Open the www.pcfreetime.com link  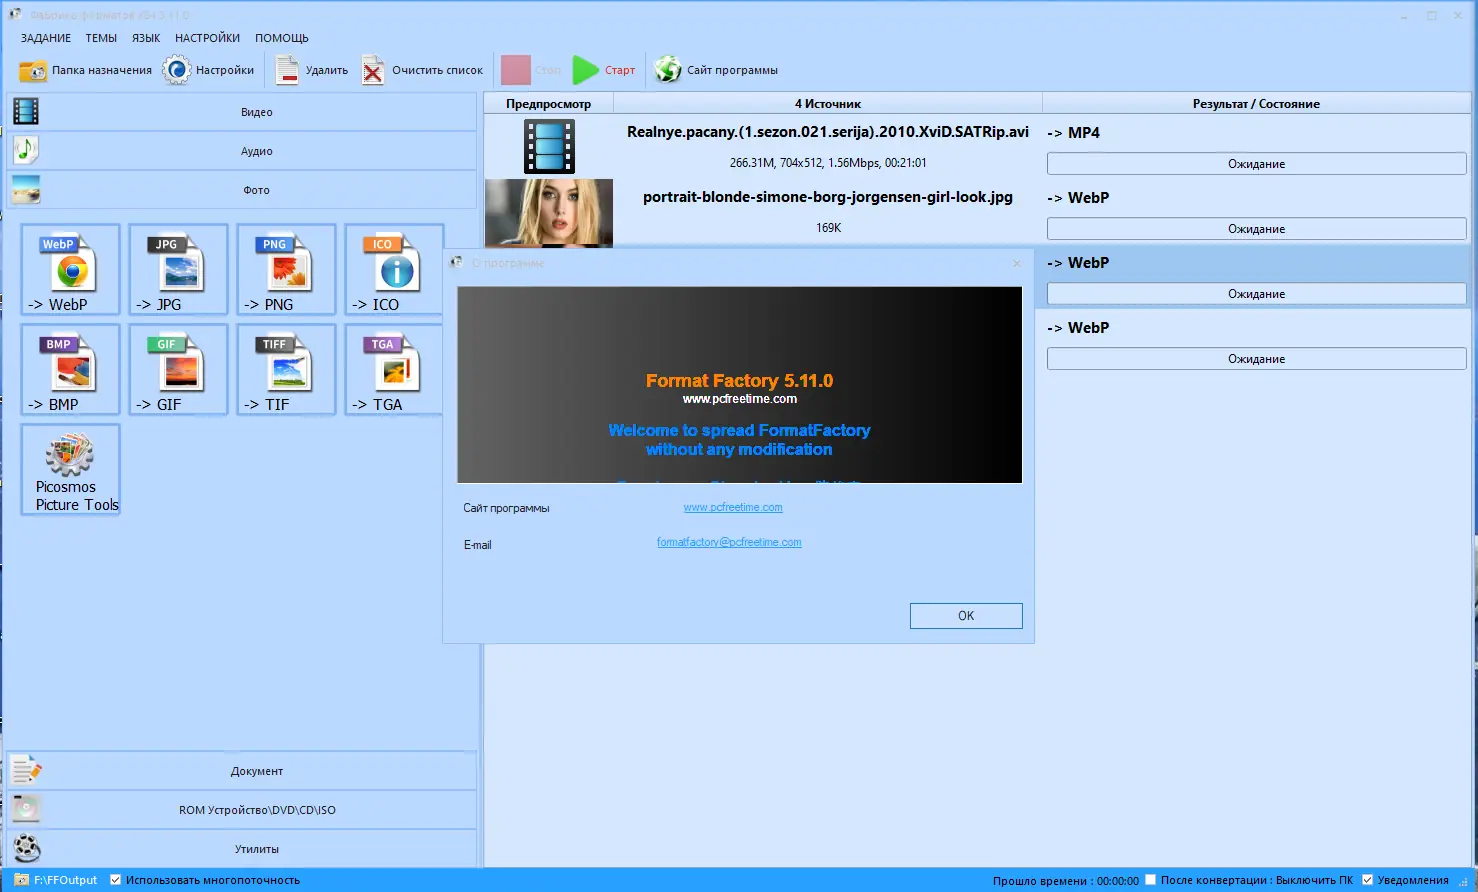pos(732,507)
